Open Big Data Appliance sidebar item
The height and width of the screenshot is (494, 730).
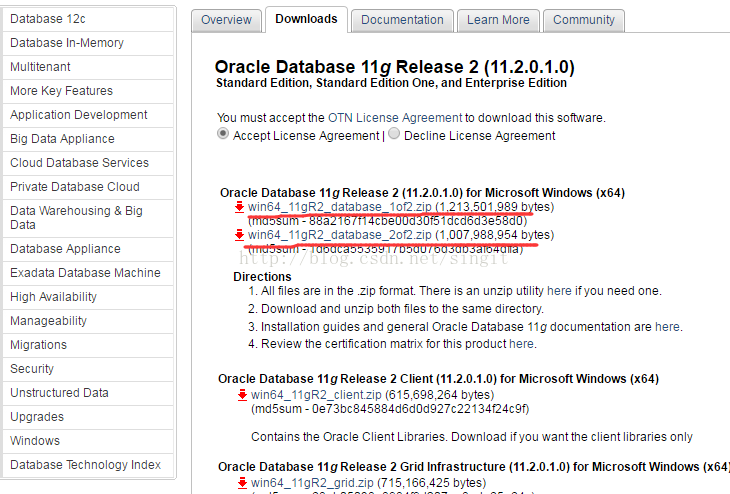(x=88, y=139)
